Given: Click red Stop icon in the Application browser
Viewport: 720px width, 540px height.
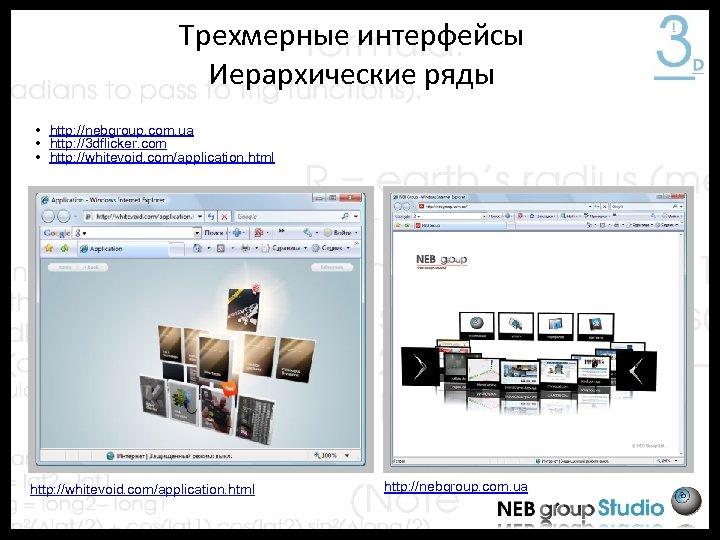Looking at the screenshot, I should tap(224, 216).
